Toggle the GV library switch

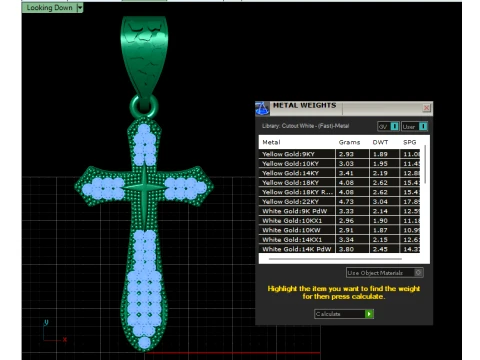388,126
